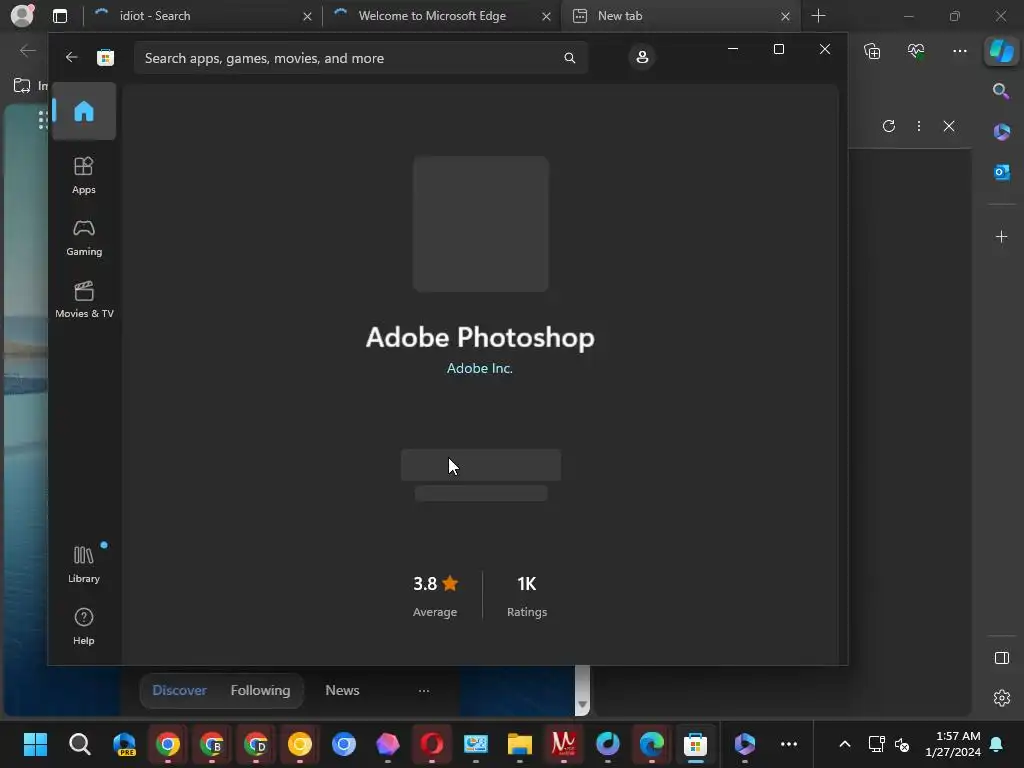Show hidden system tray icons
This screenshot has width=1024, height=768.
[844, 744]
